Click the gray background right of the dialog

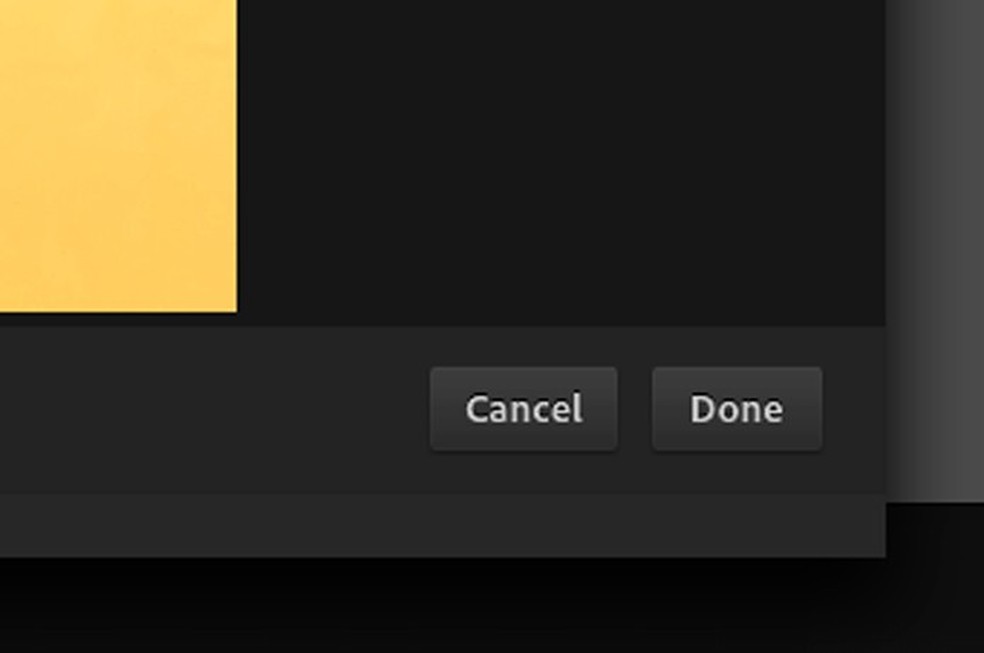pyautogui.click(x=935, y=251)
